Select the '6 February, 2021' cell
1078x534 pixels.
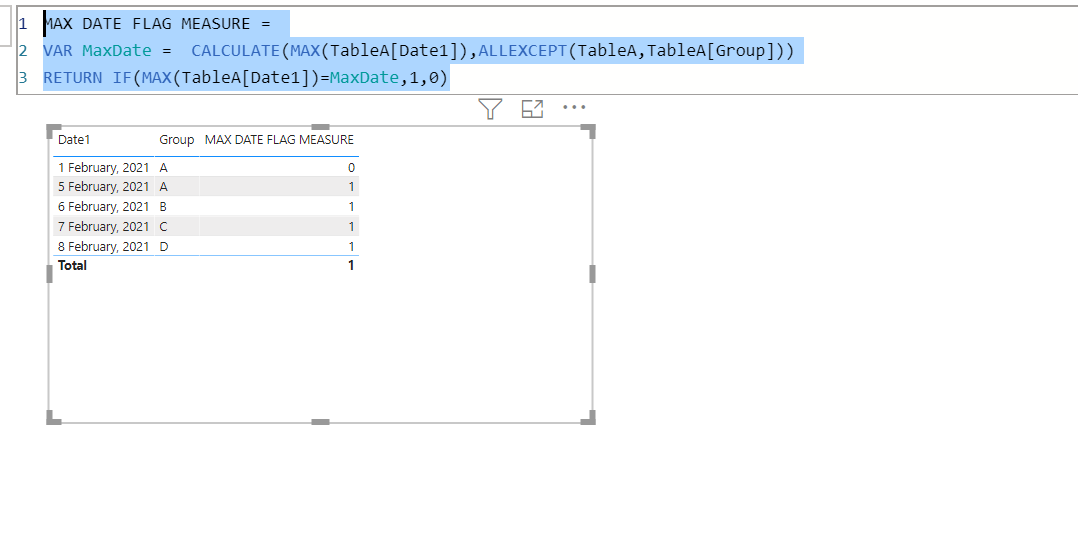click(x=103, y=206)
